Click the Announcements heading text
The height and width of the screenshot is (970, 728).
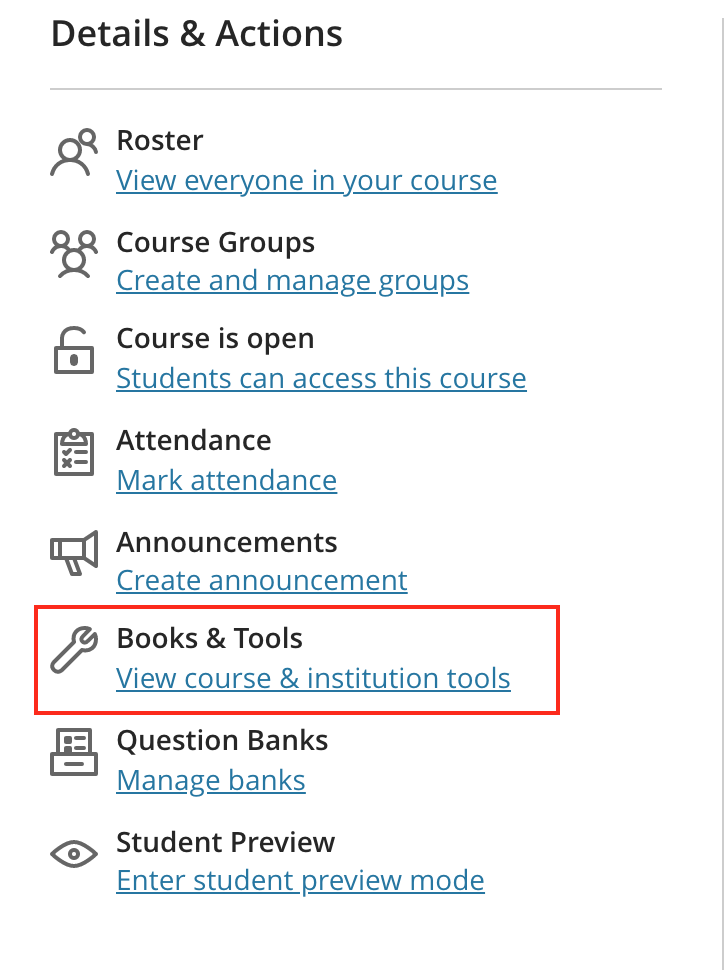tap(227, 542)
